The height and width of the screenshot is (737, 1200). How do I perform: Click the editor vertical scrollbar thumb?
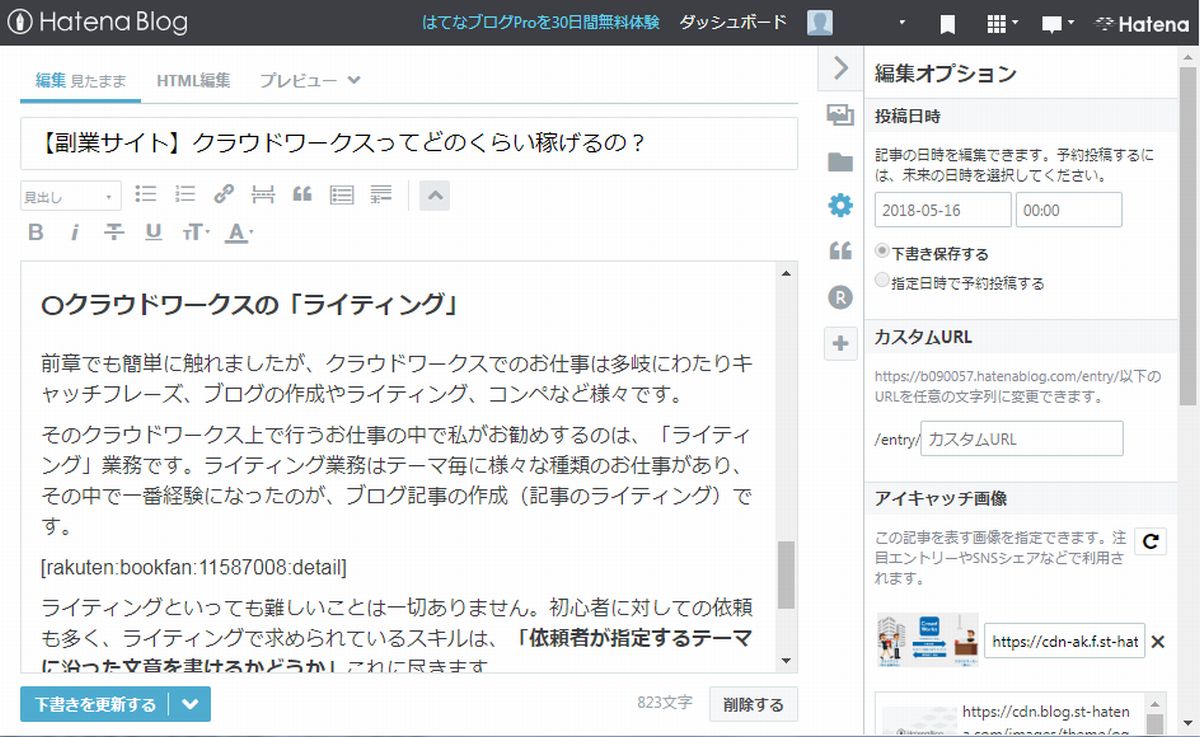click(786, 575)
